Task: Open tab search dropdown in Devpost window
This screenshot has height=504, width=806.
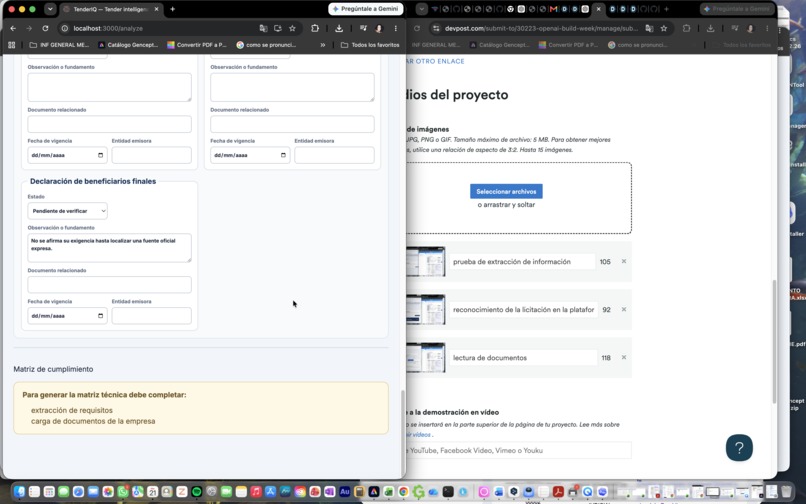Action: (x=422, y=9)
